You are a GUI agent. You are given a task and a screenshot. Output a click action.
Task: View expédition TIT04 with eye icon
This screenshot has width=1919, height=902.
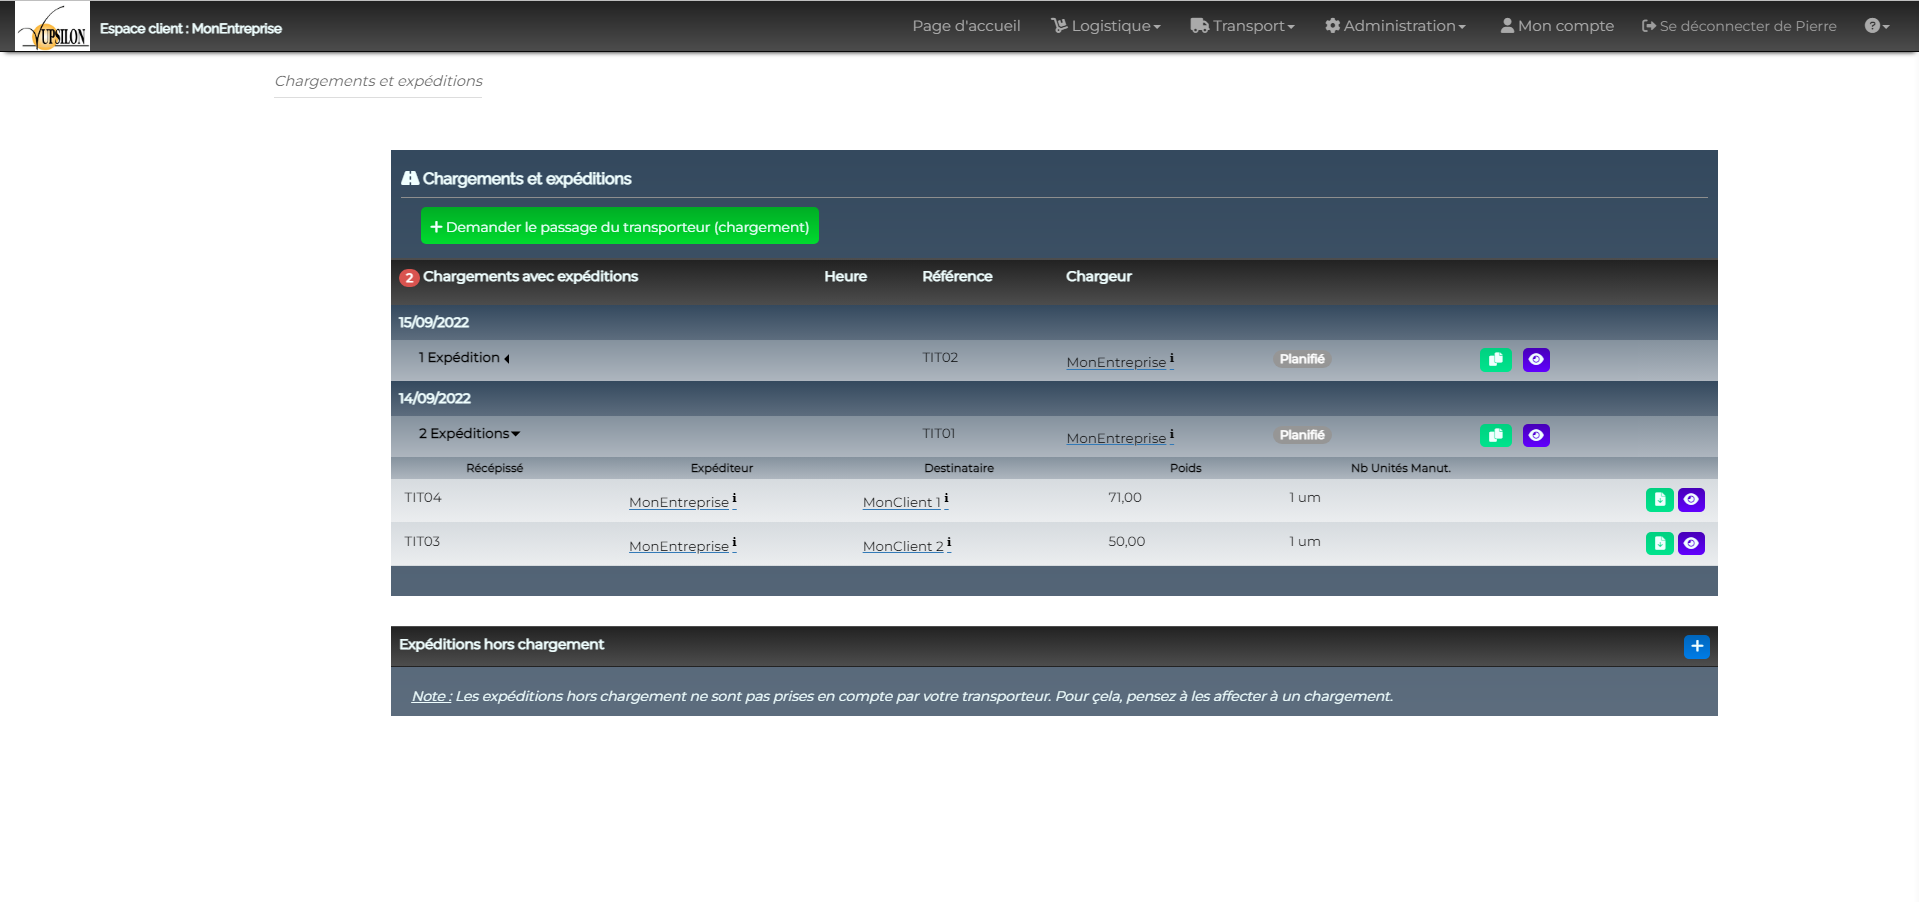click(x=1691, y=499)
